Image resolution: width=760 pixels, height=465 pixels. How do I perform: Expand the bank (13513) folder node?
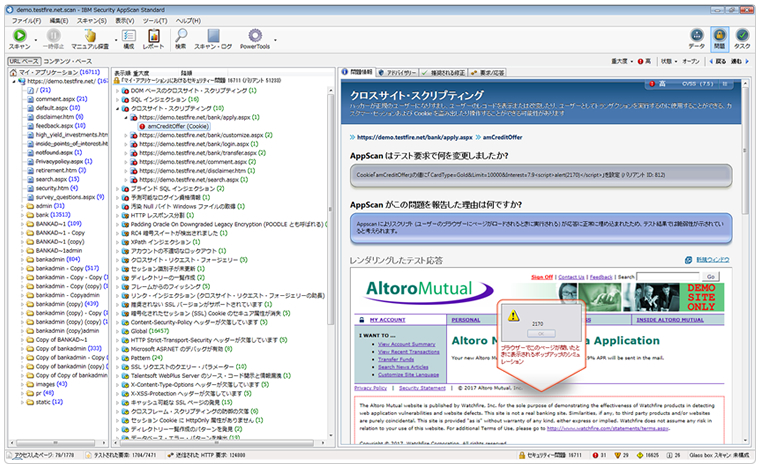22,215
